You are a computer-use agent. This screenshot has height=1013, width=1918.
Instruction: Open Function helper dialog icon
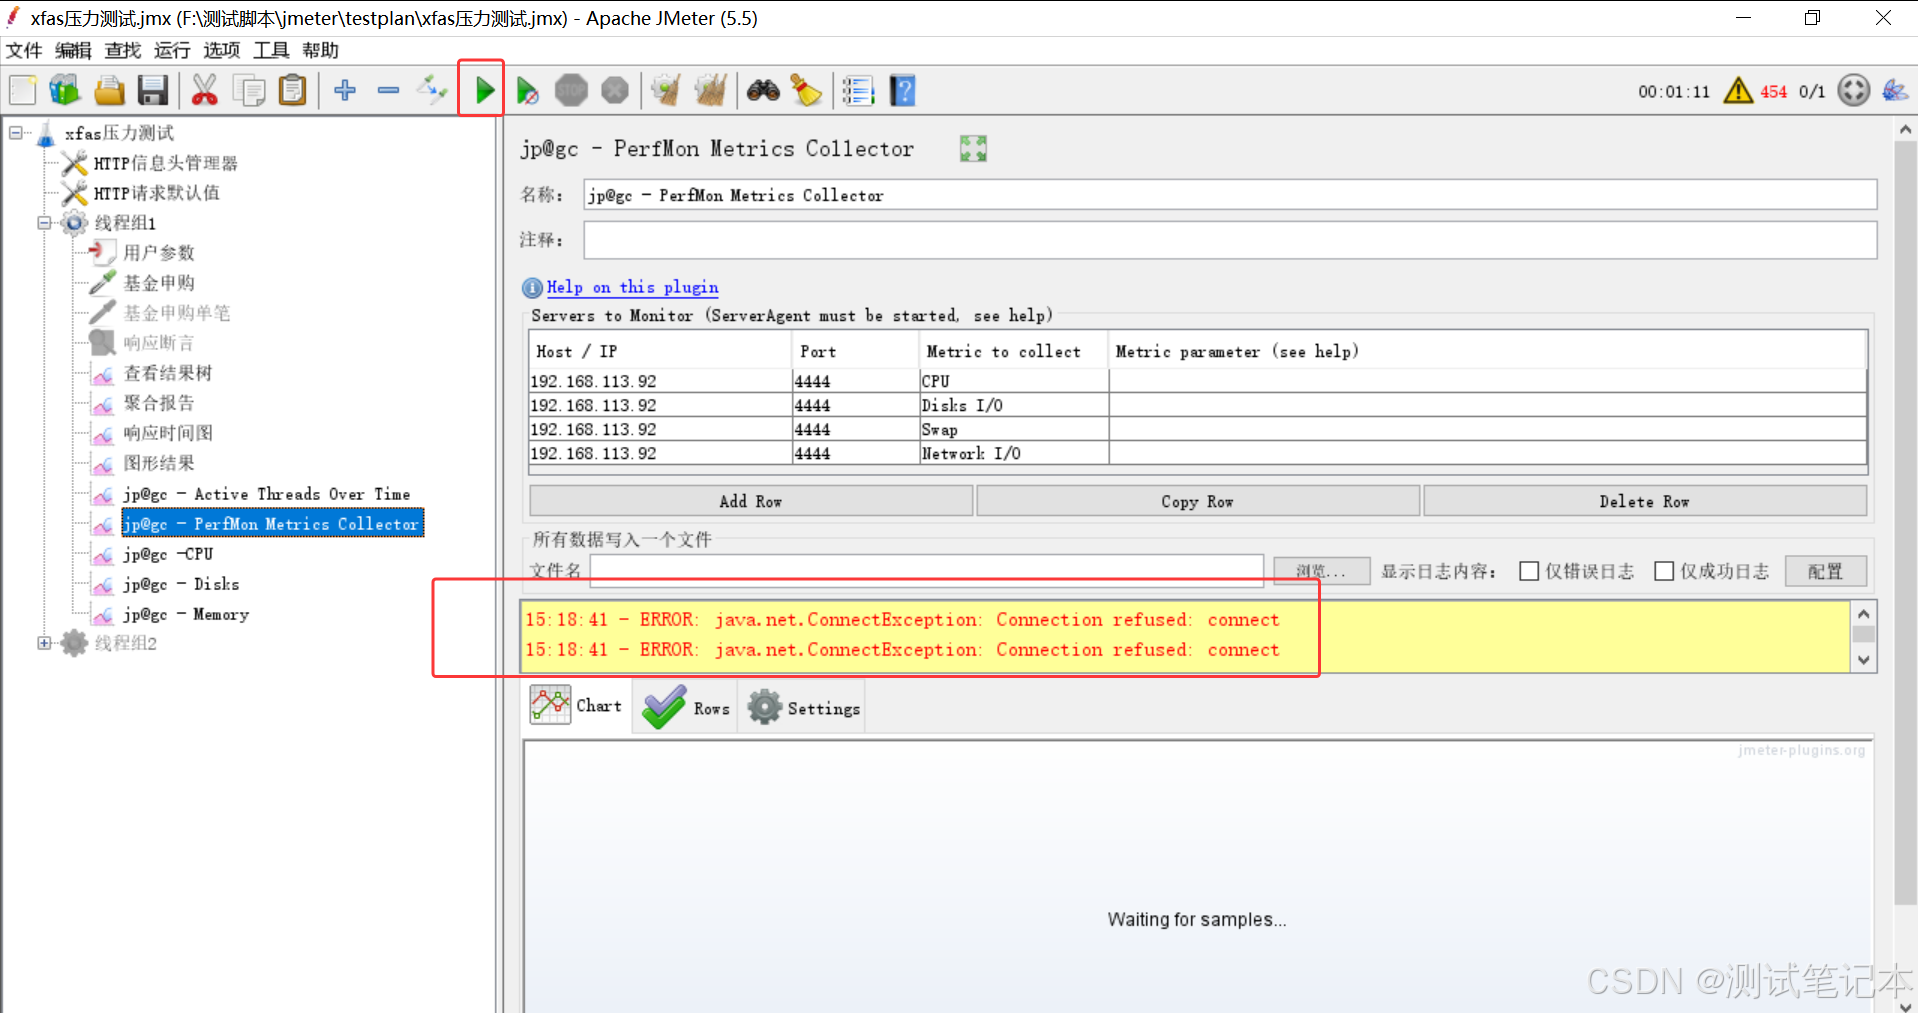[858, 90]
